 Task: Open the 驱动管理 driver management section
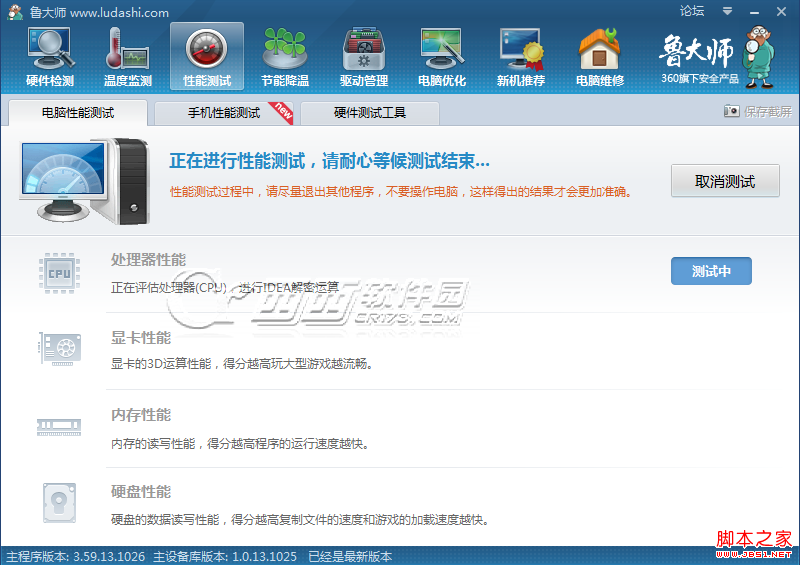[x=364, y=57]
